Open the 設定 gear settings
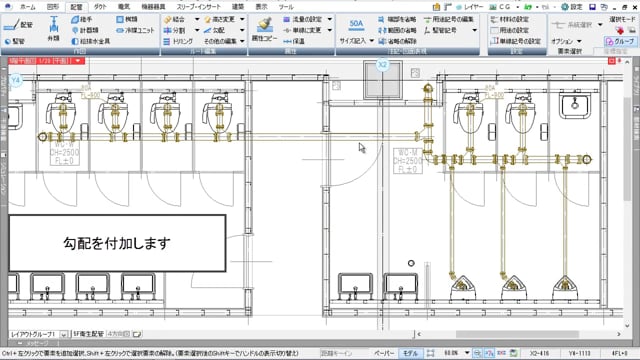 coord(572,7)
